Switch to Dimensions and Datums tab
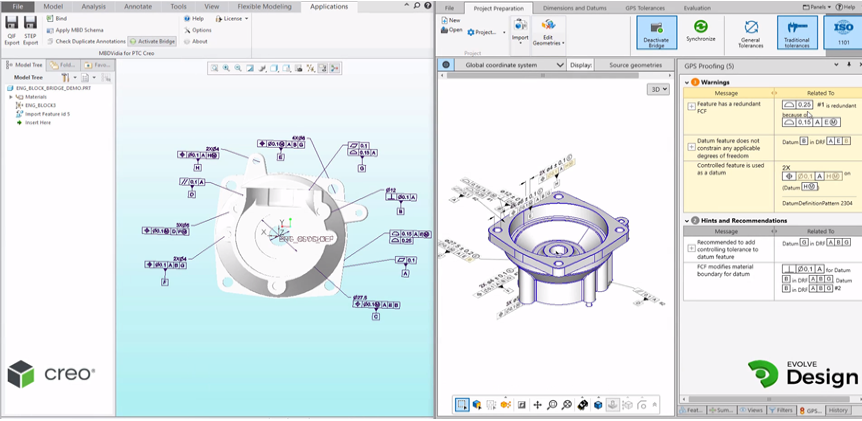The height and width of the screenshot is (421, 862). [x=574, y=8]
